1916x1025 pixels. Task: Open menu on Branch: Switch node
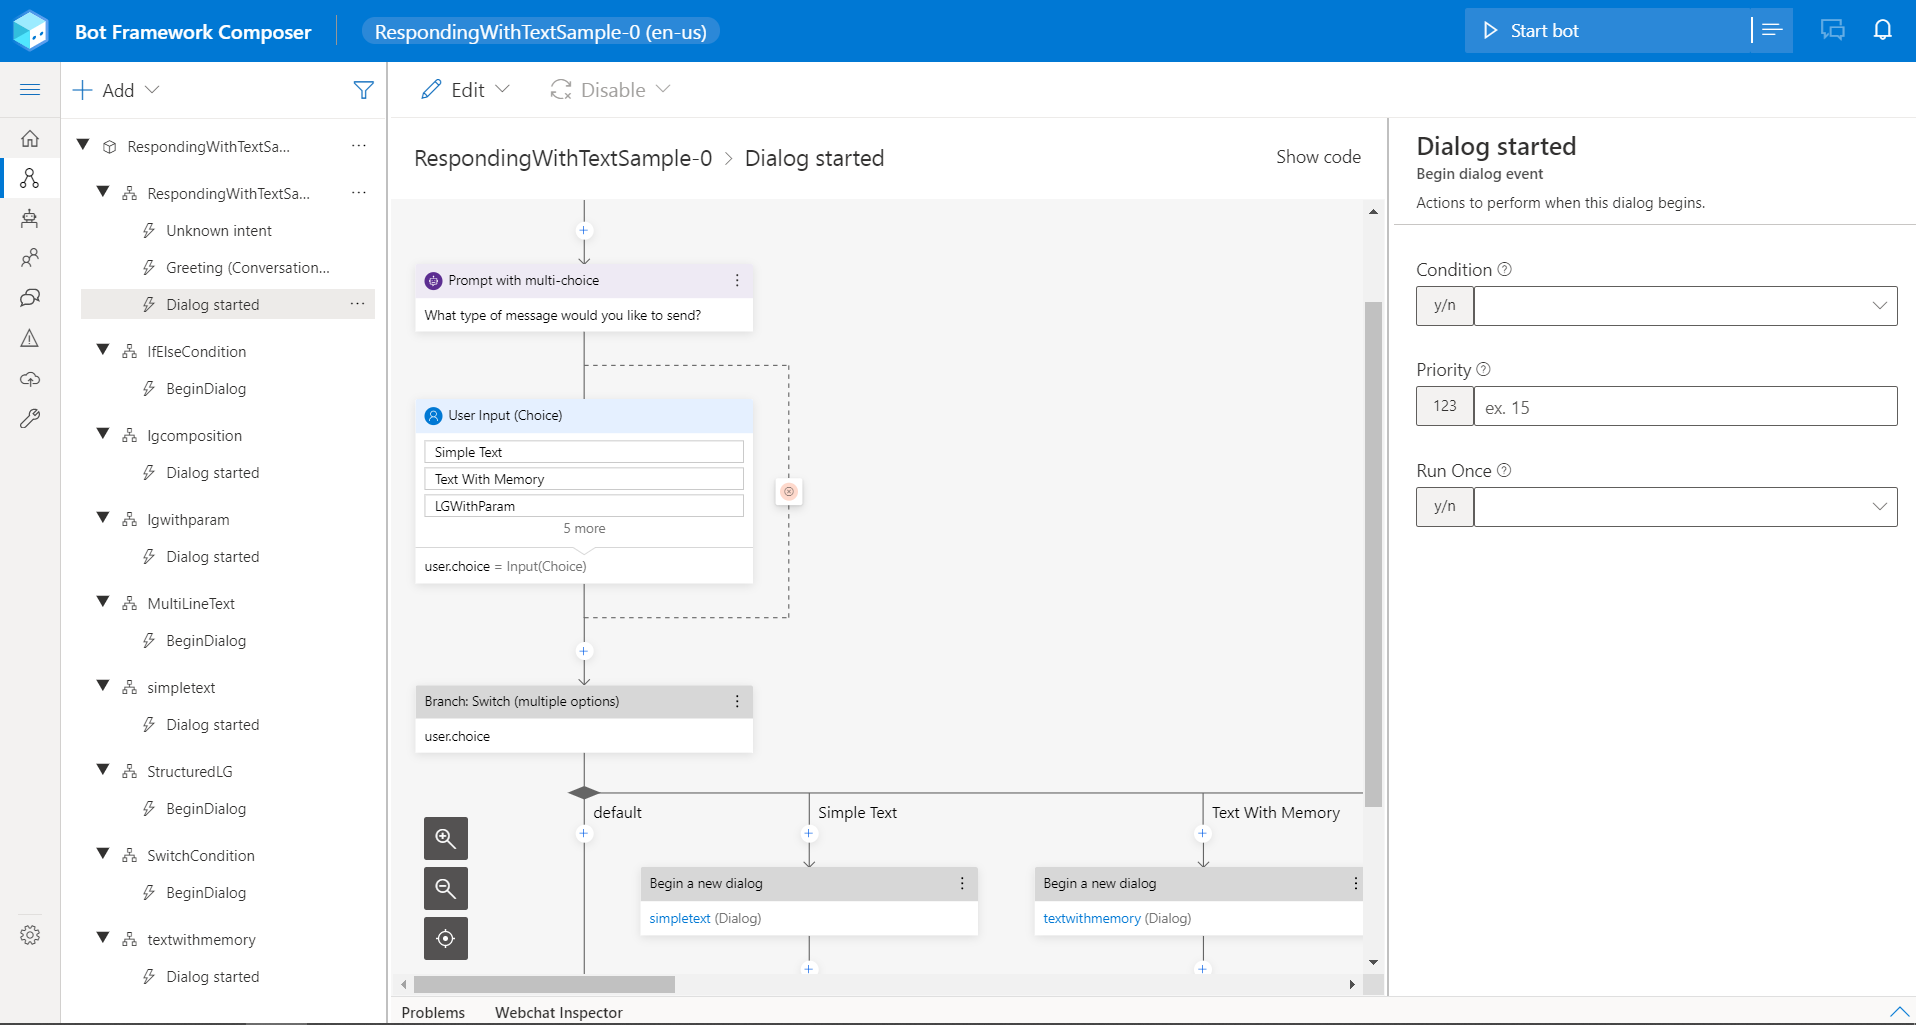point(737,701)
